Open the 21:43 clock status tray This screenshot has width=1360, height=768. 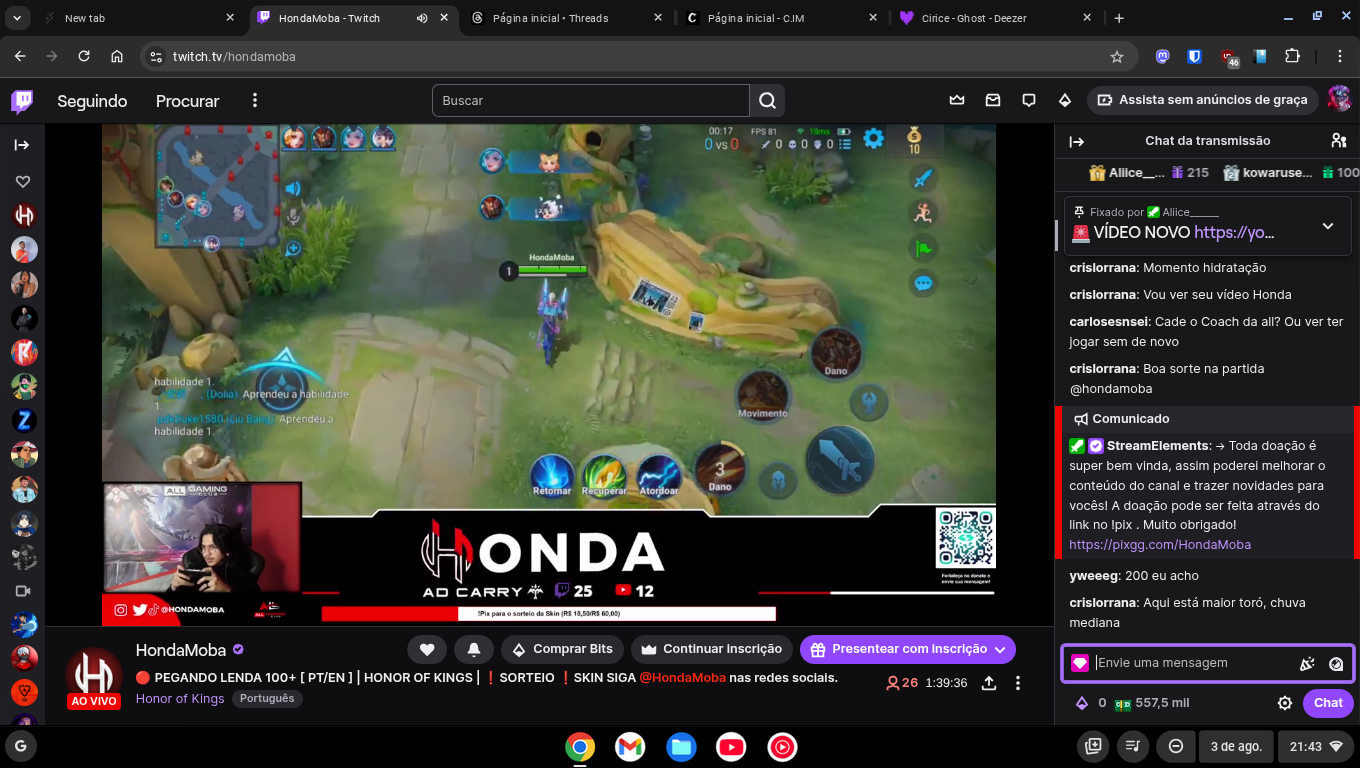pyautogui.click(x=1316, y=746)
